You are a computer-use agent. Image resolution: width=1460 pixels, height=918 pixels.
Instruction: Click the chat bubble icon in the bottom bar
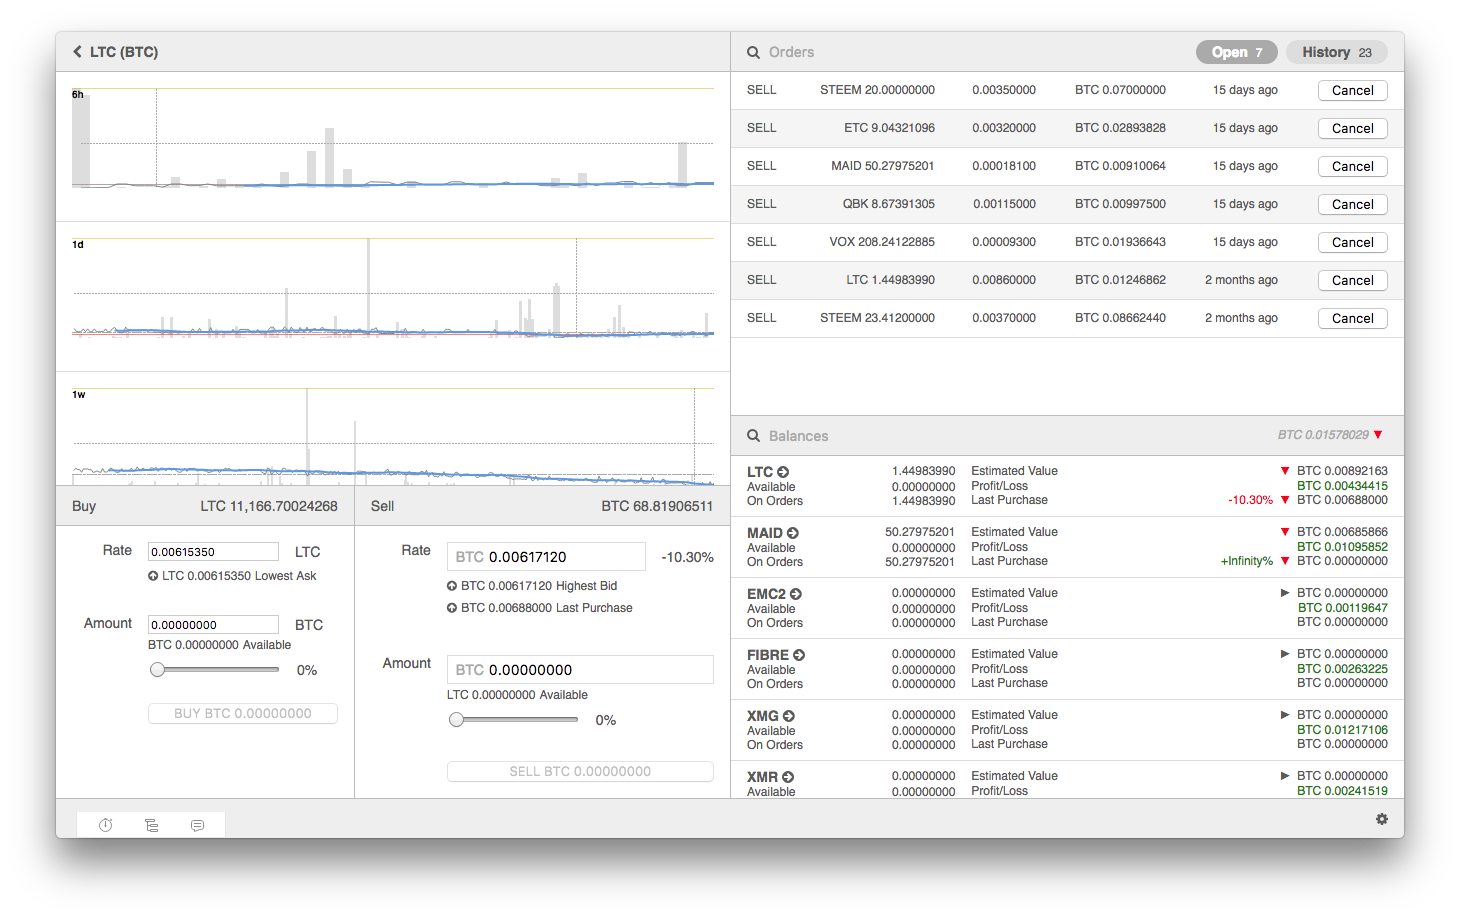[x=198, y=825]
